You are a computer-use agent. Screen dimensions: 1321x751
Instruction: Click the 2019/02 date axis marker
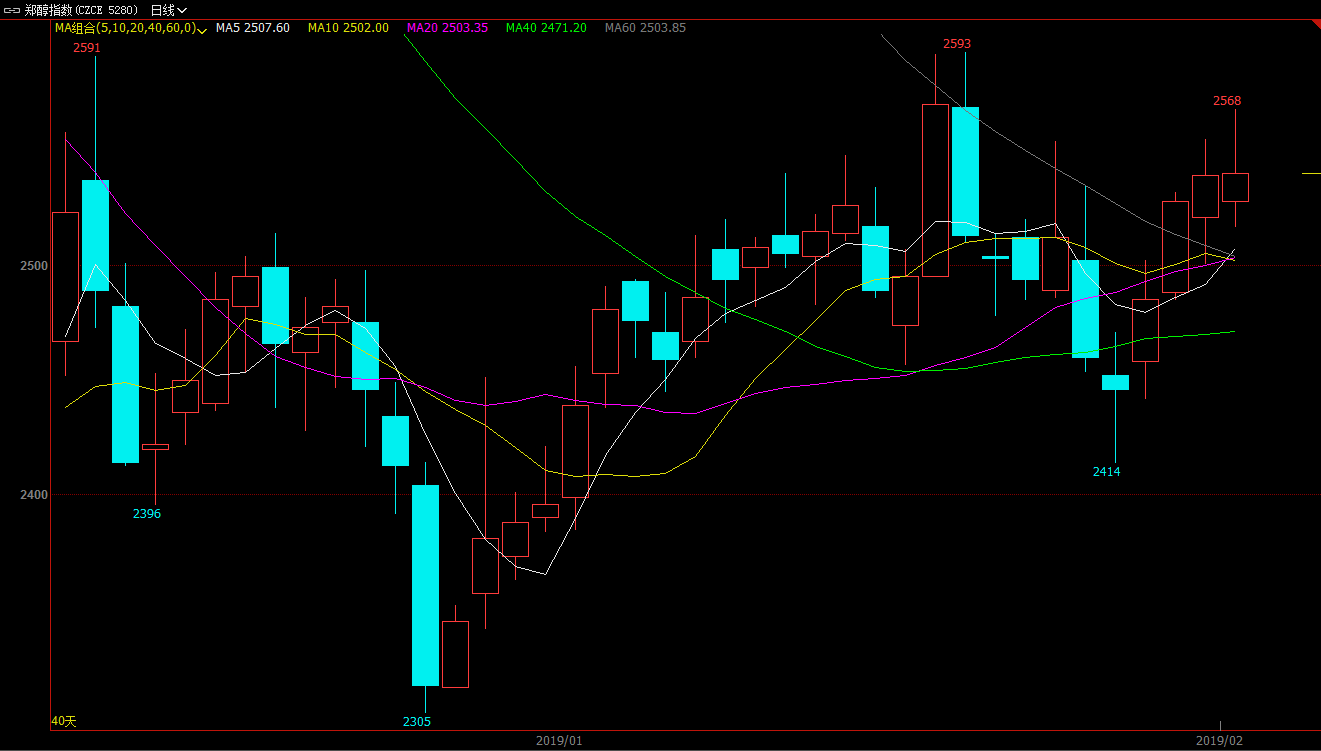[1219, 741]
